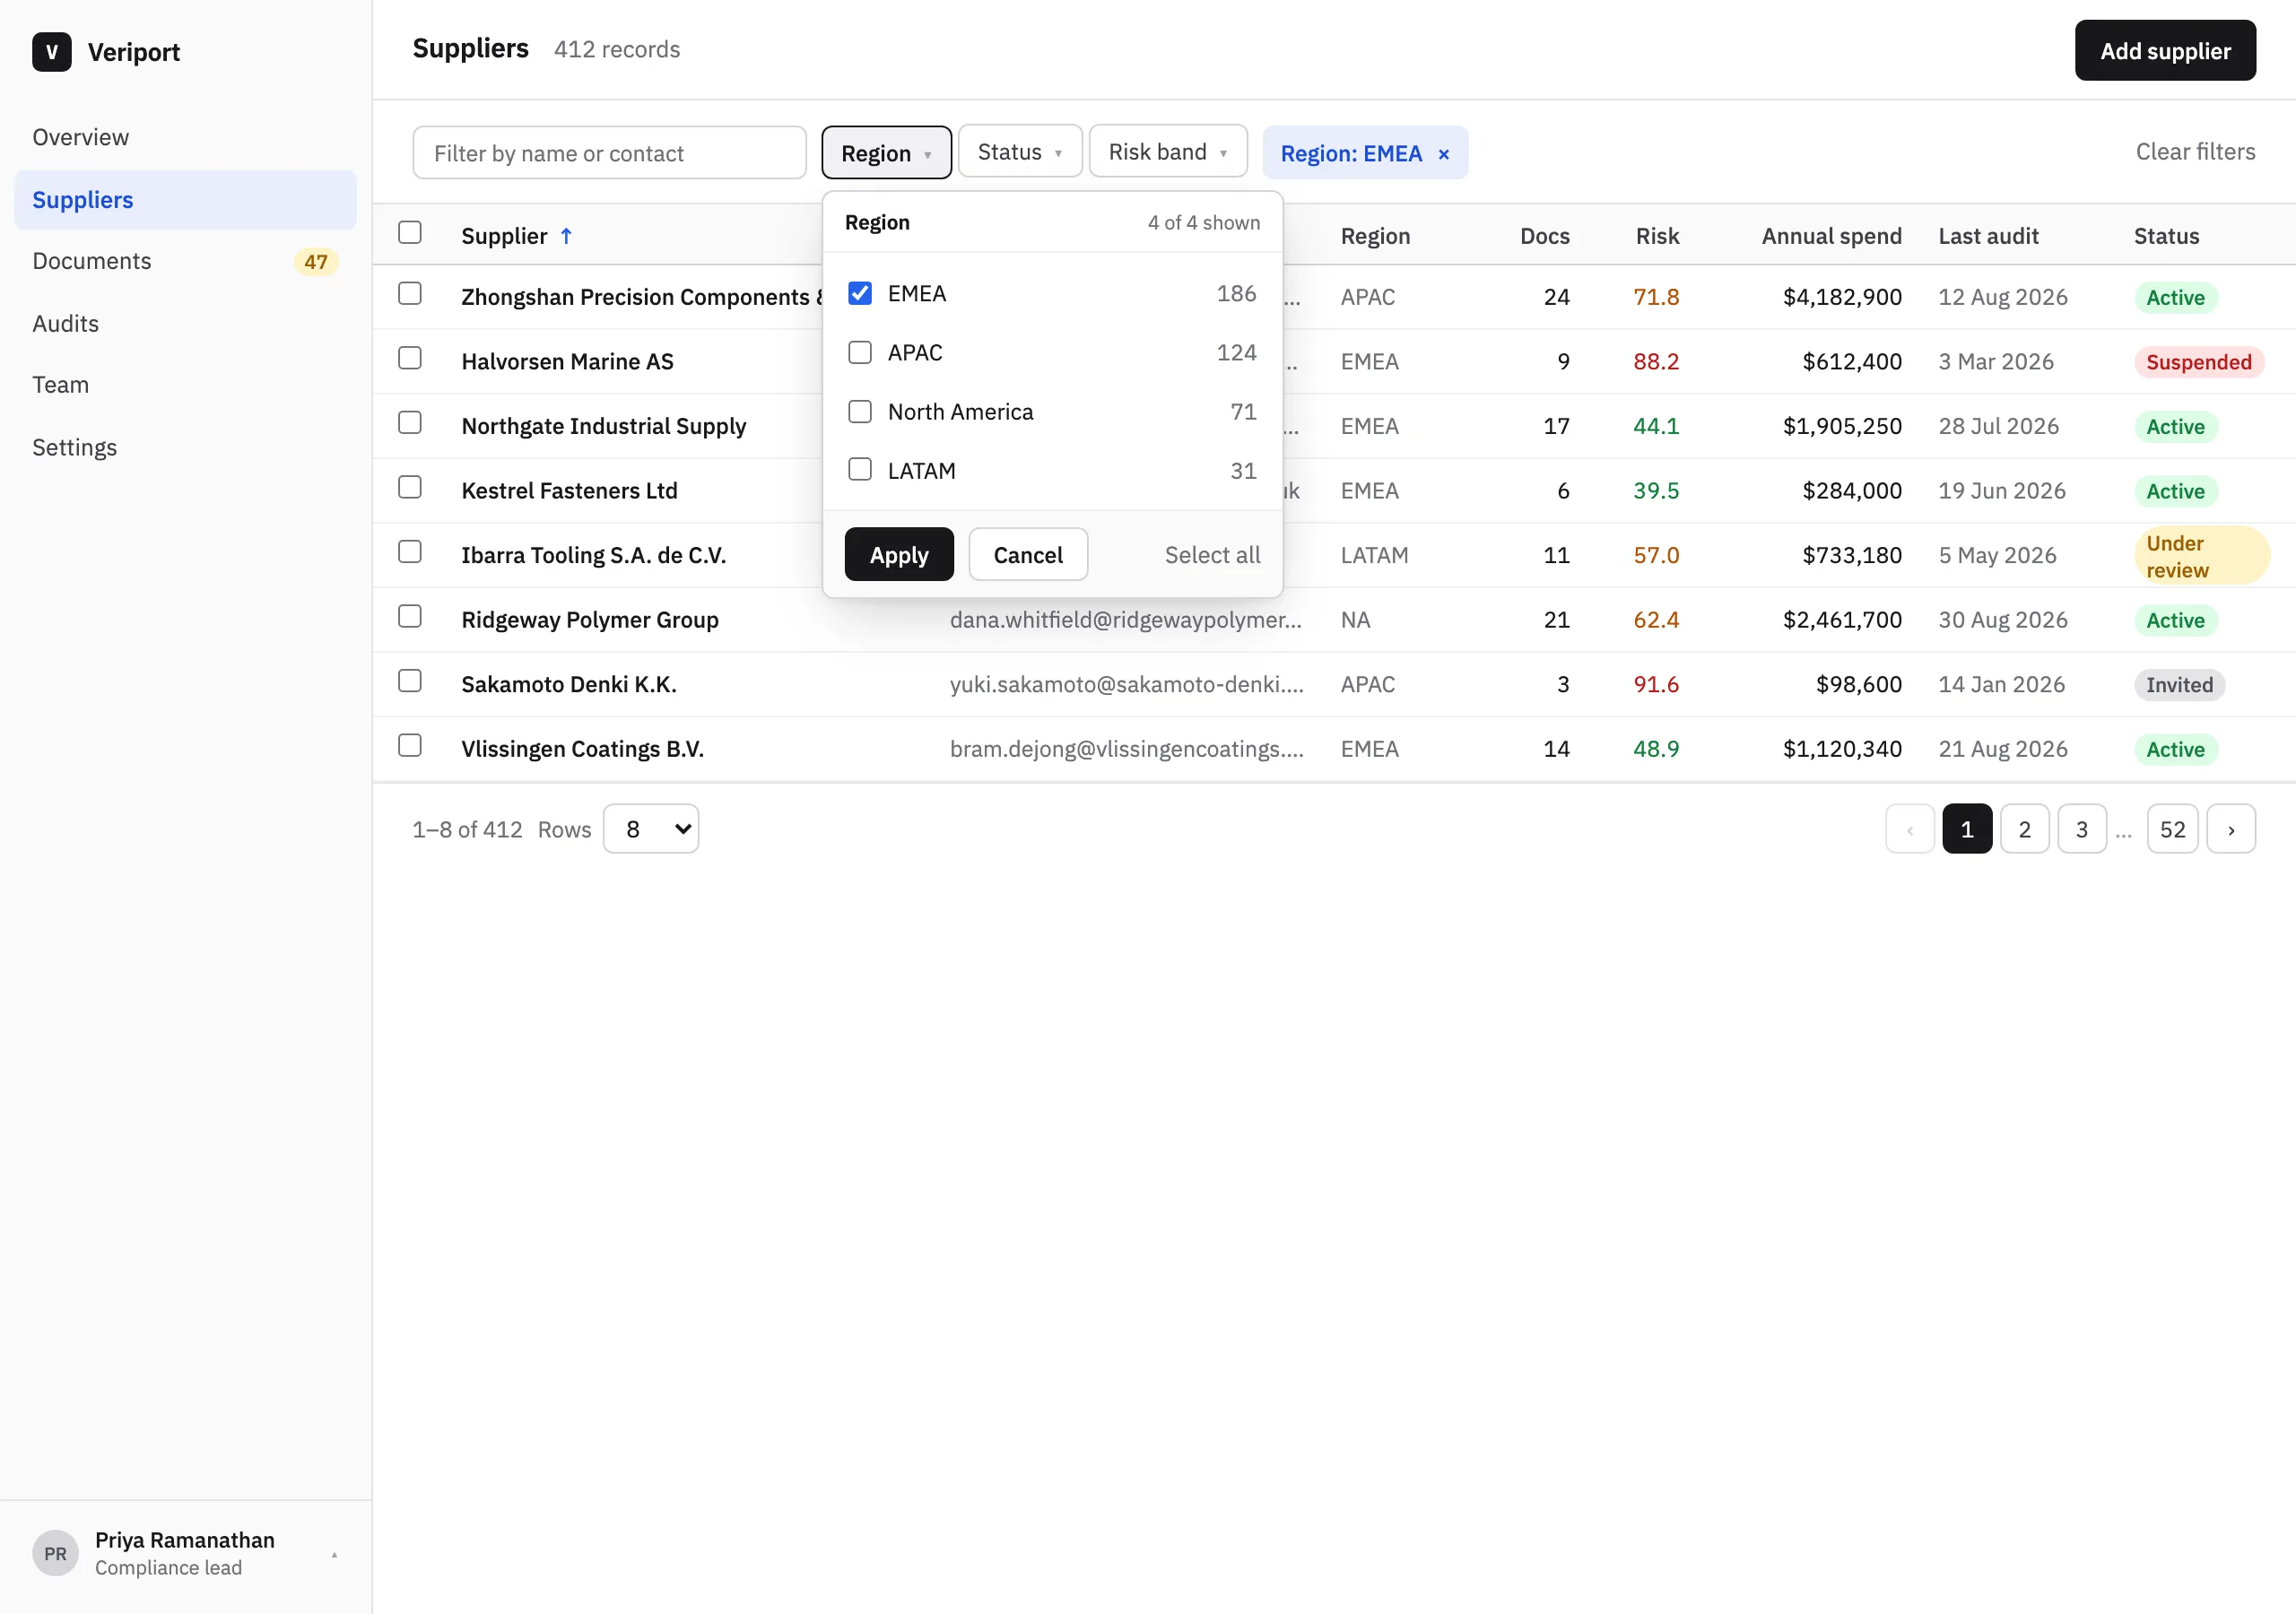The width and height of the screenshot is (2296, 1614).
Task: Expand the Priya Ramanathan account menu caret
Action: [334, 1554]
